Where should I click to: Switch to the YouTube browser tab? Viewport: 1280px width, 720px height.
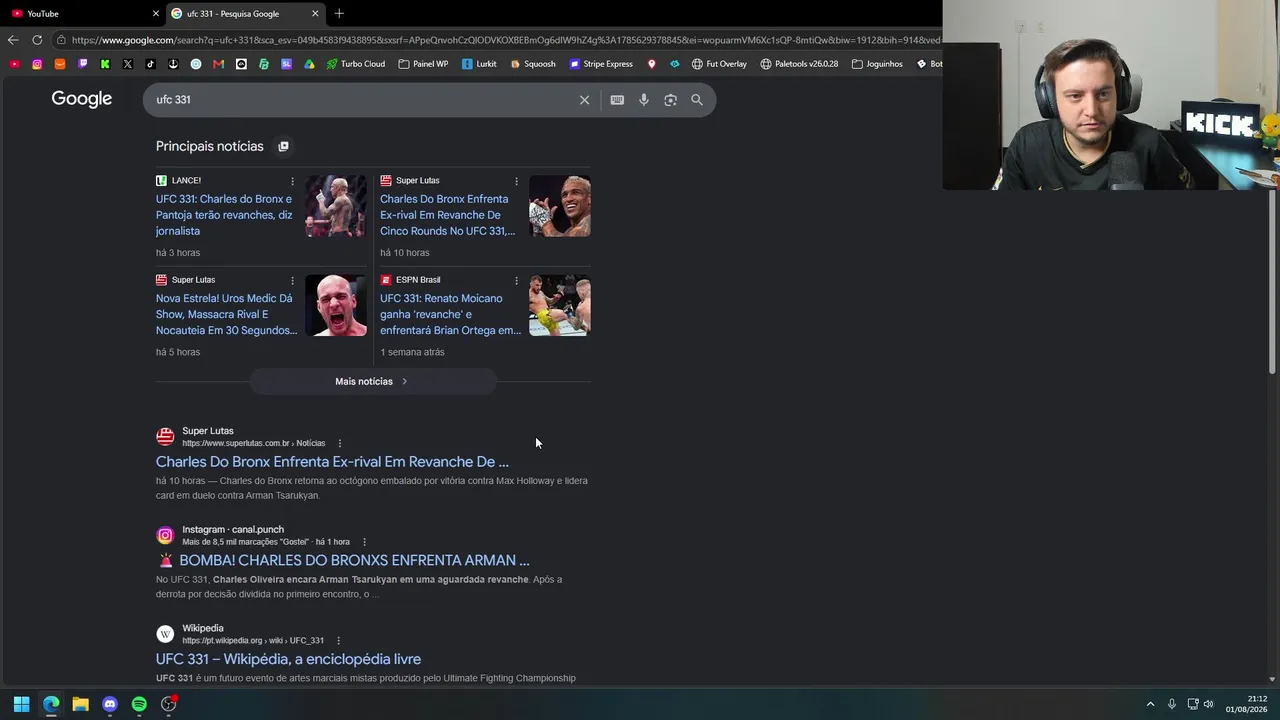83,13
